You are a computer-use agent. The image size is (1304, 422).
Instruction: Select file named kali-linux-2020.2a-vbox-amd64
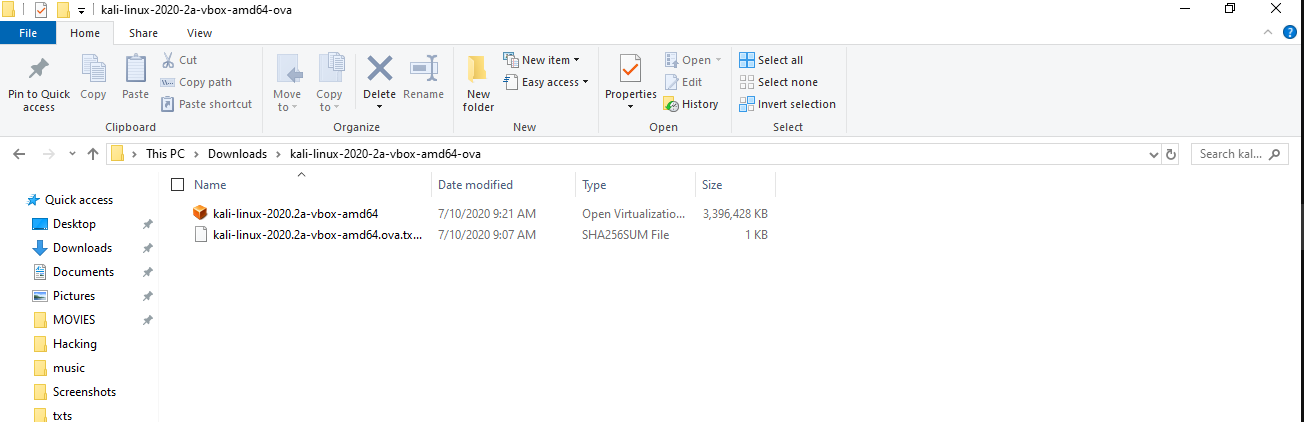(296, 213)
